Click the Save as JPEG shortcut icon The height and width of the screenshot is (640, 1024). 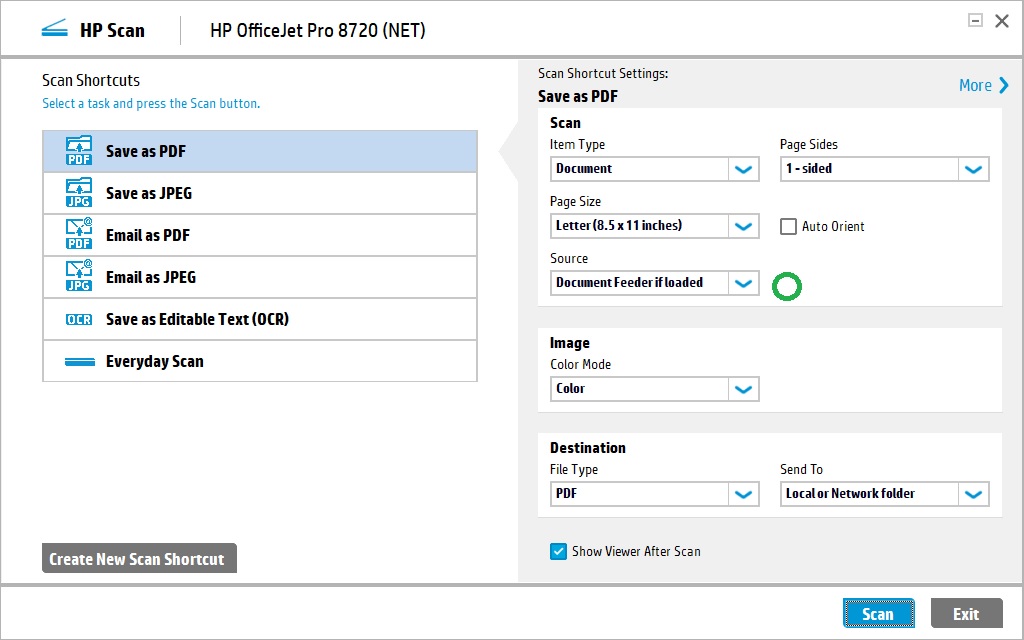(x=79, y=193)
